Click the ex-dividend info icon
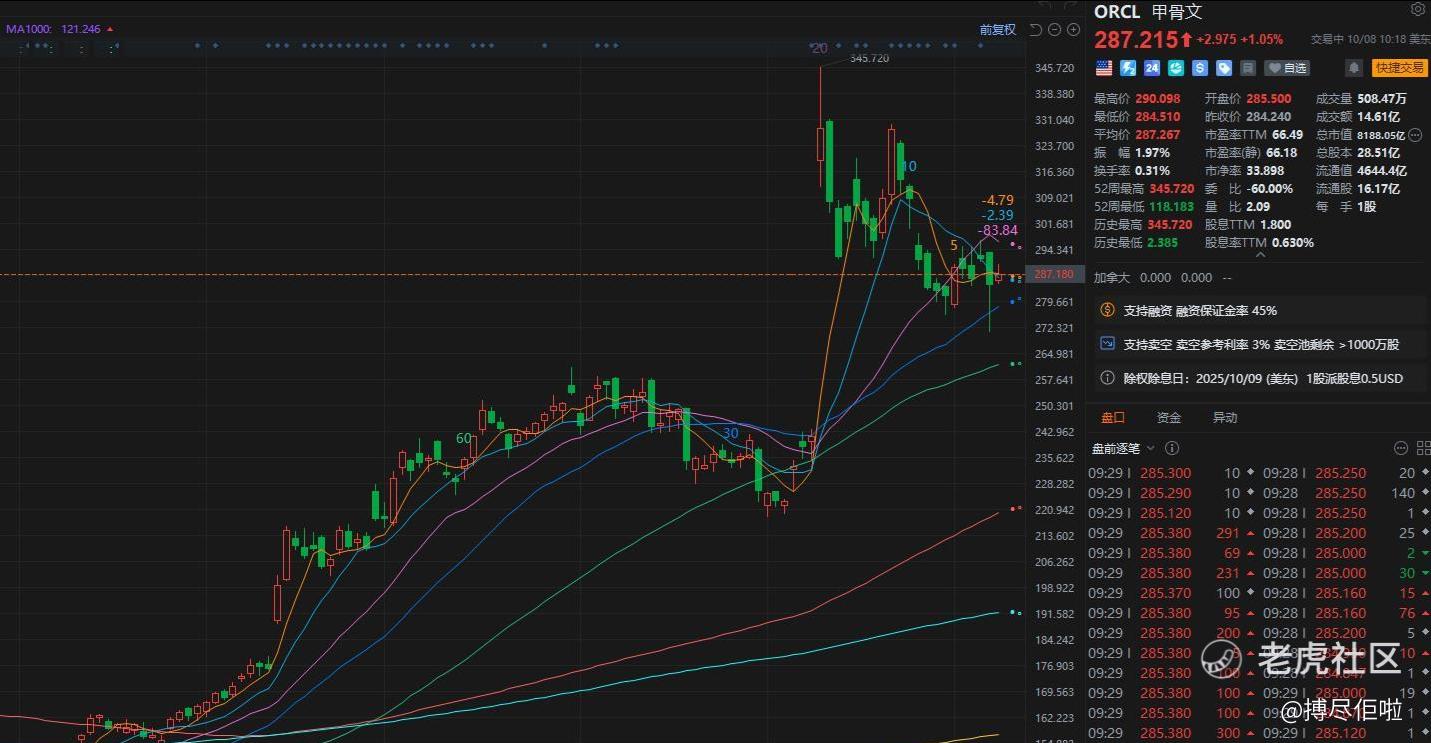Viewport: 1431px width, 743px height. (1107, 378)
